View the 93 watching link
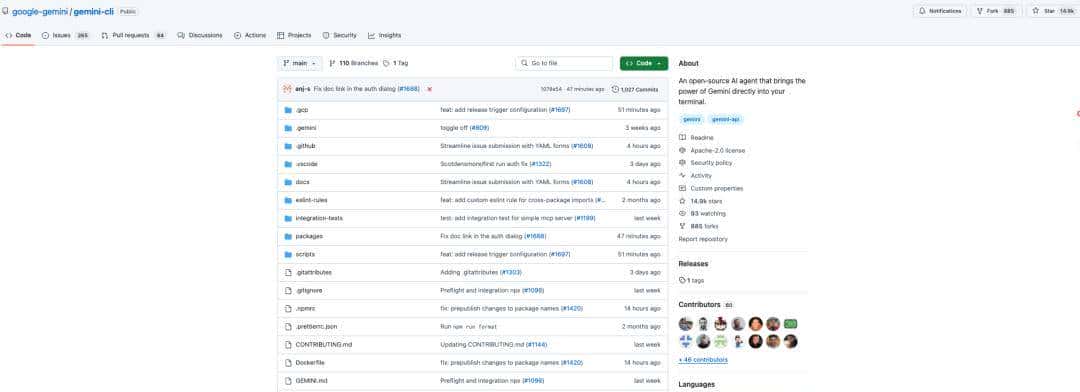The image size is (1080, 392). tap(702, 214)
